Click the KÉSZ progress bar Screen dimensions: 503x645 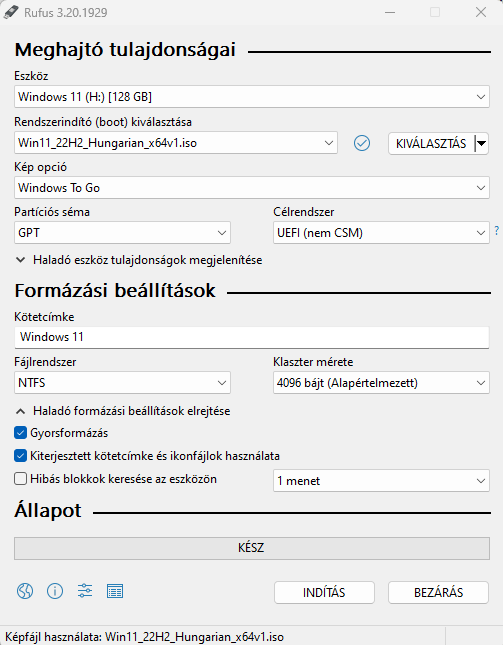point(252,548)
